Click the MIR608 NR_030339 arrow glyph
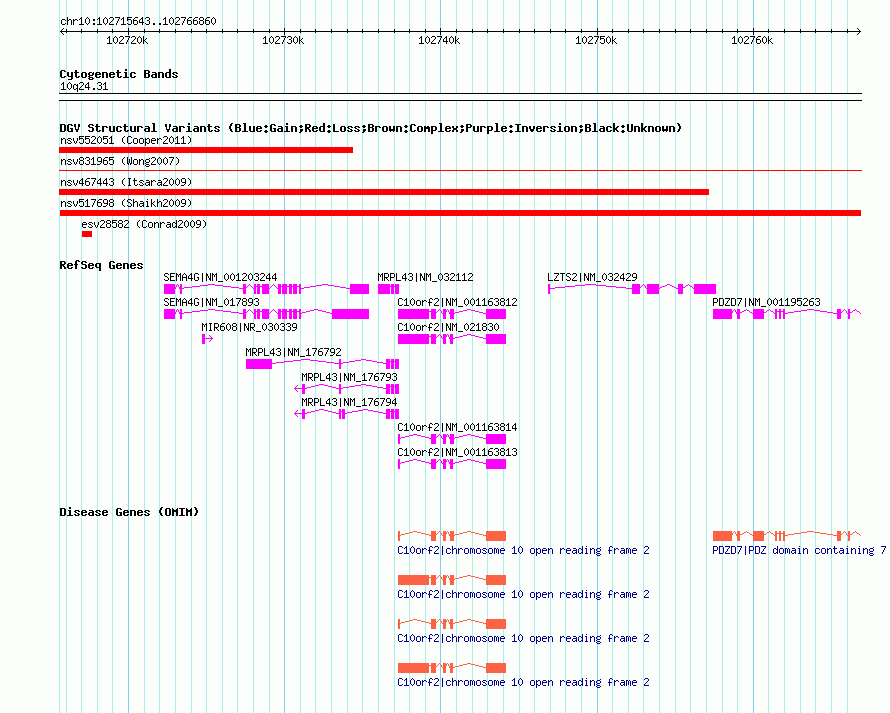The height and width of the screenshot is (713, 890). 207,339
